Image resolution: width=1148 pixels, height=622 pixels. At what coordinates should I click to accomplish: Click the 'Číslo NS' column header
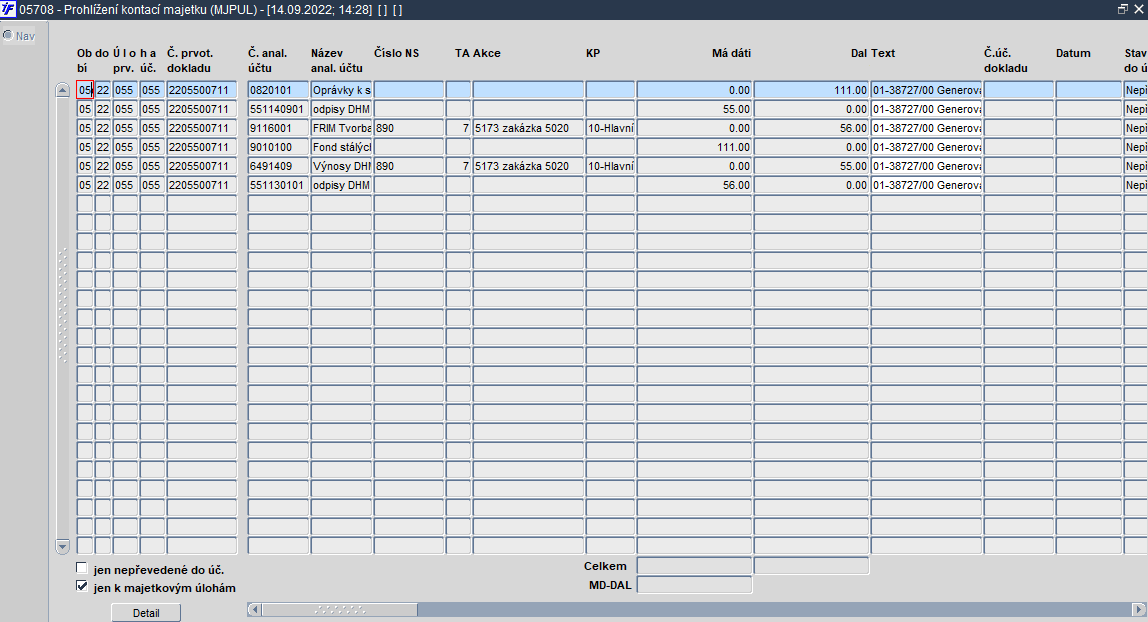point(396,53)
